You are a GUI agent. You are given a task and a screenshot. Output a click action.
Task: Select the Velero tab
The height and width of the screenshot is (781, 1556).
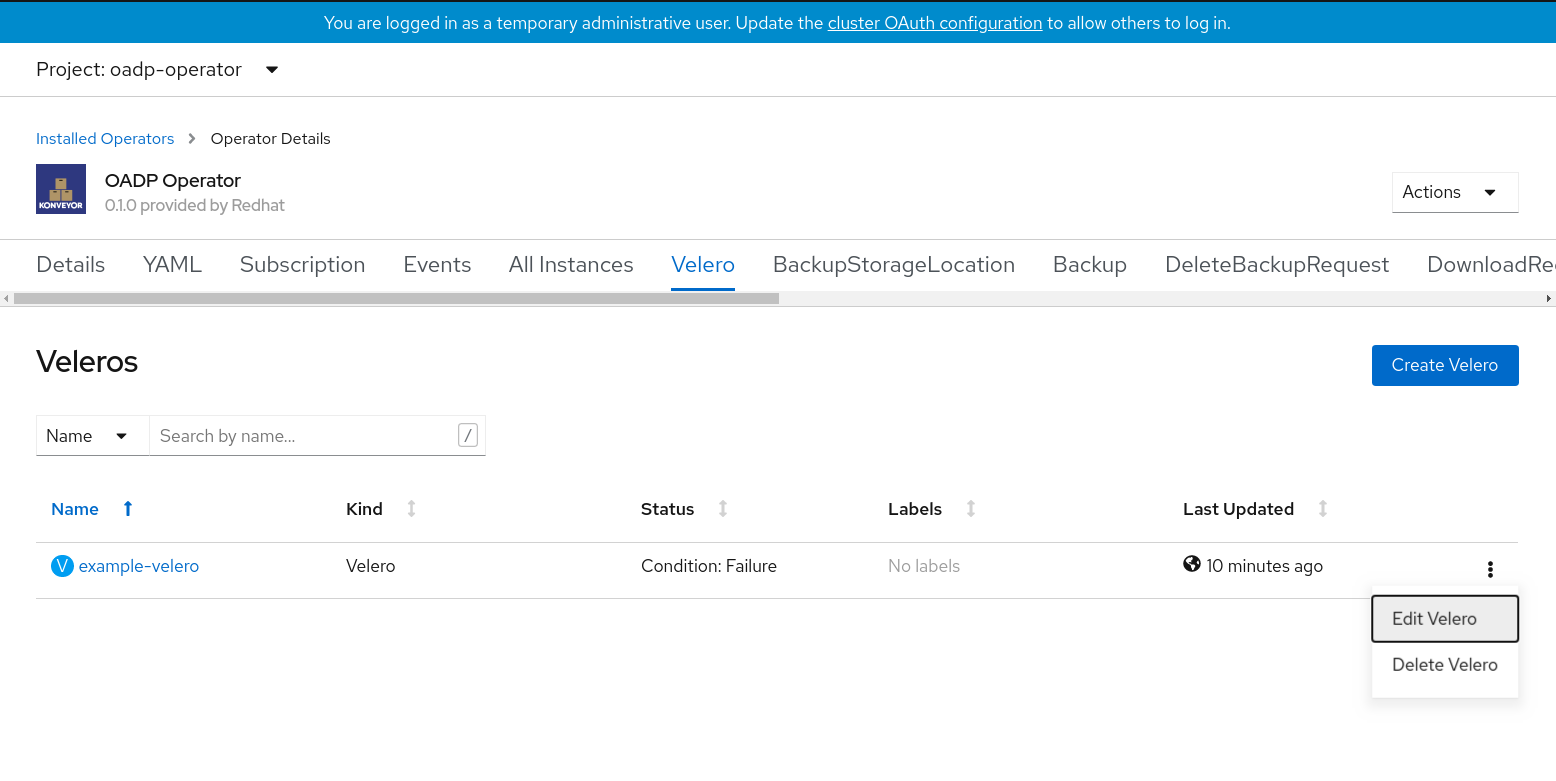point(703,264)
